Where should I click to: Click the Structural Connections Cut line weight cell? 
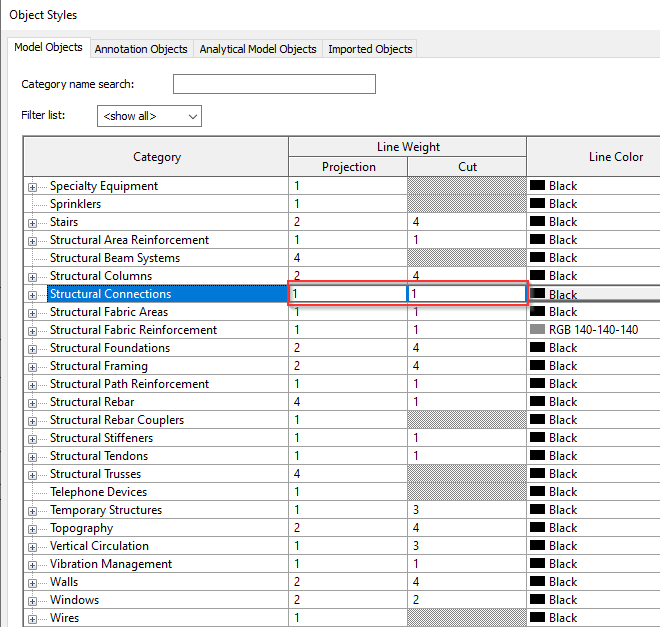tap(466, 294)
